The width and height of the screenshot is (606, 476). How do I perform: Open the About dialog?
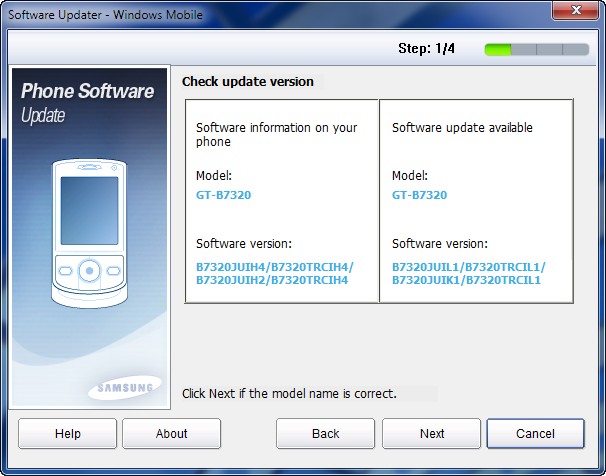point(172,434)
